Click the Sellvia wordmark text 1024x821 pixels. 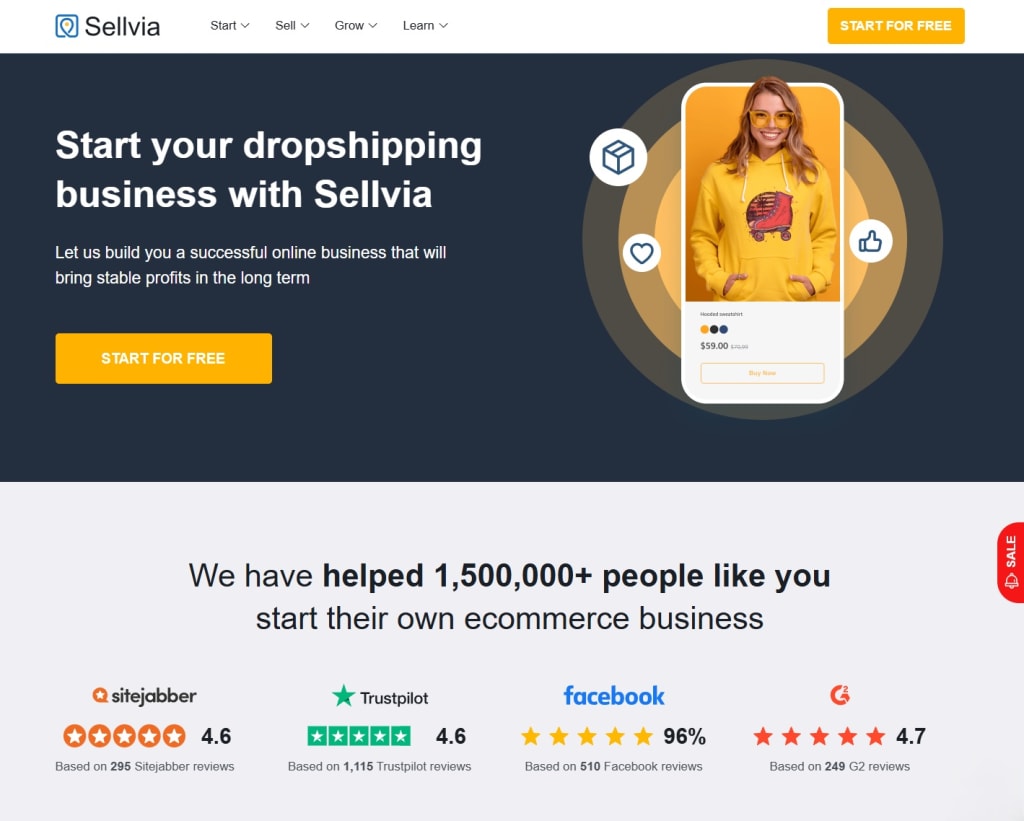pyautogui.click(x=122, y=27)
